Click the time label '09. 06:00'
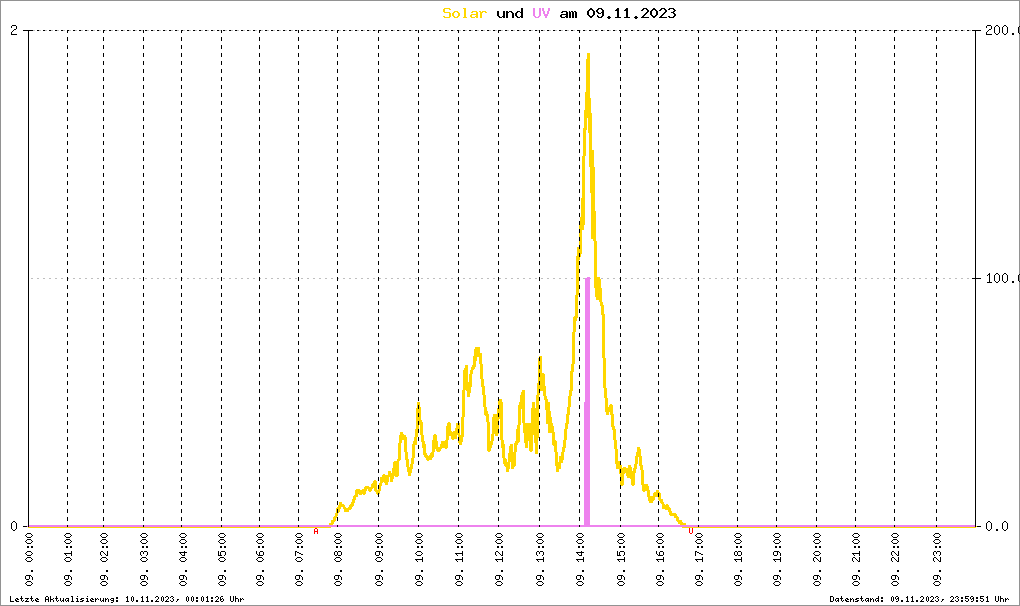 (x=260, y=560)
